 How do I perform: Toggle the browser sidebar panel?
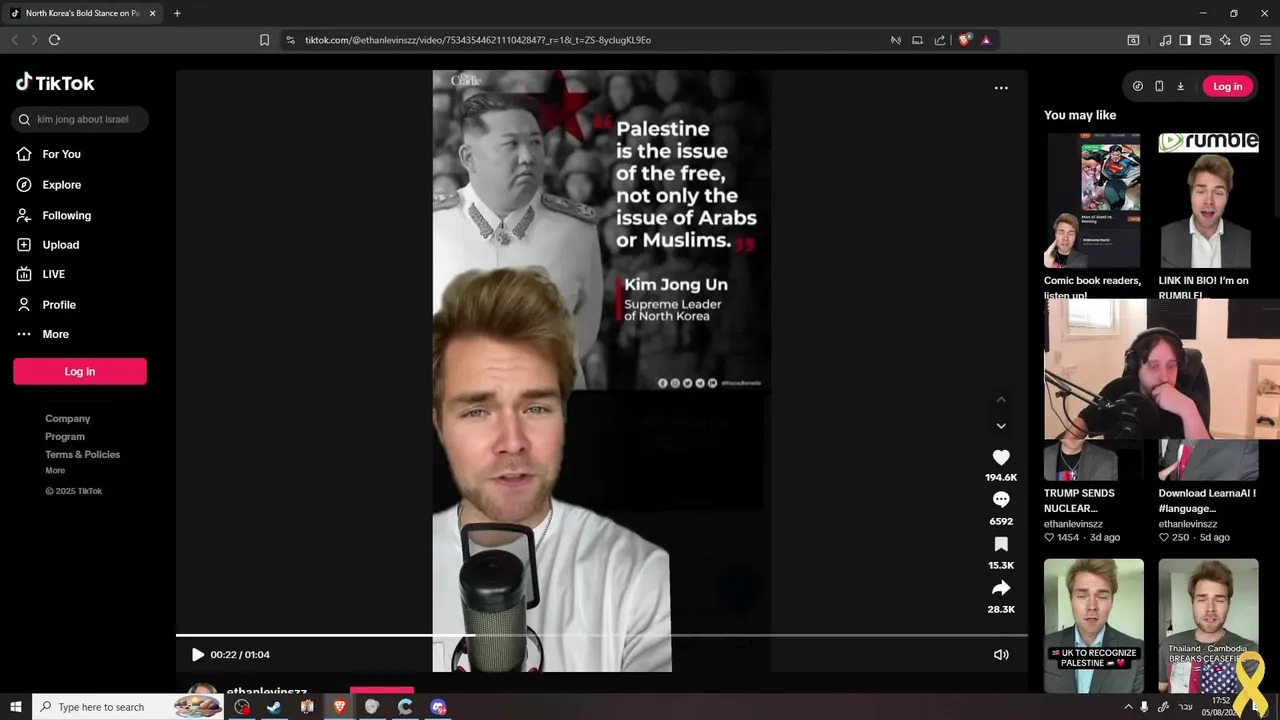point(1185,40)
